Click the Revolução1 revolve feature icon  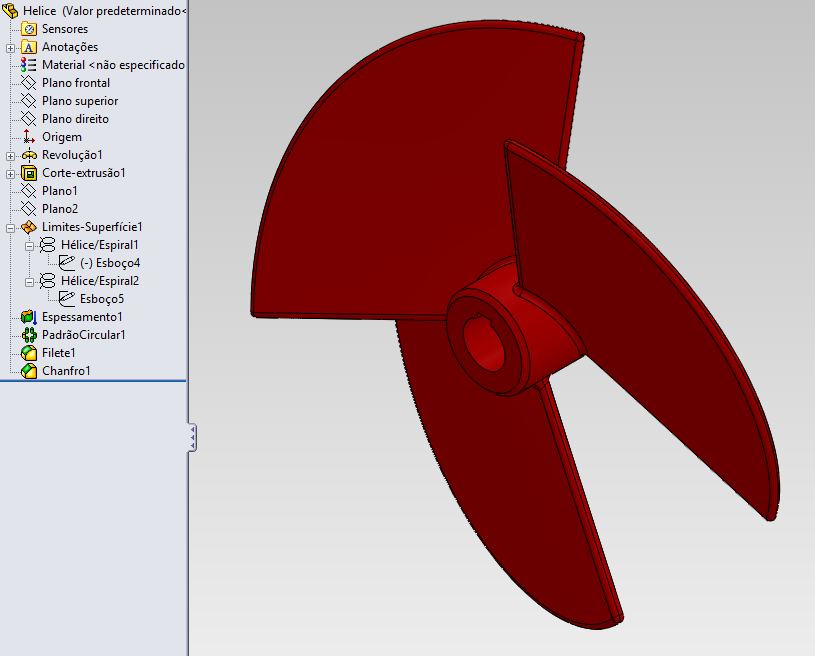point(29,155)
